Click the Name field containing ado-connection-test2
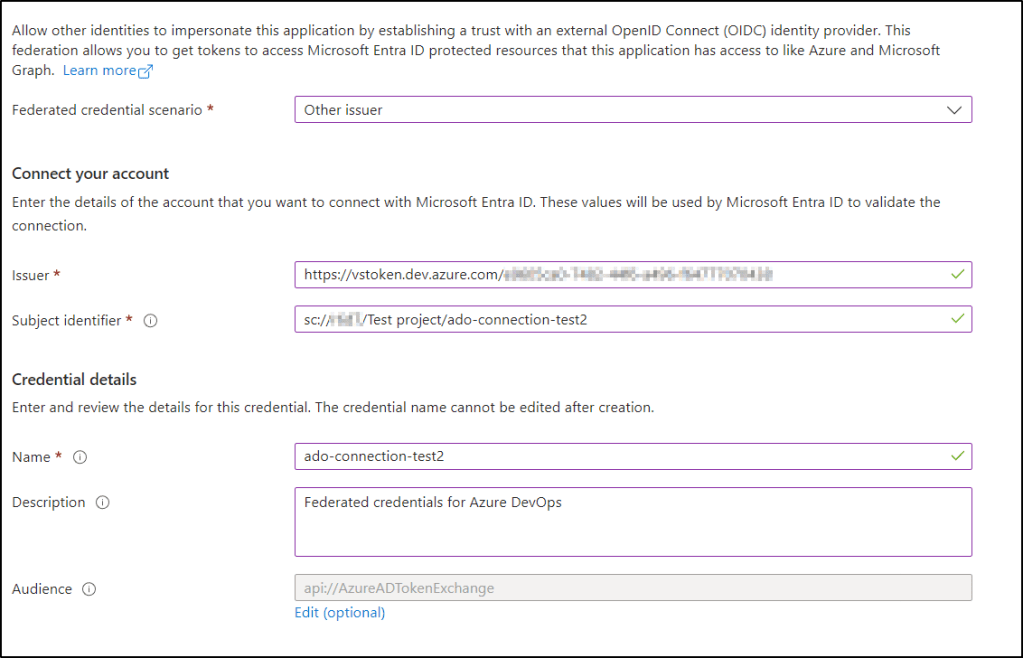The height and width of the screenshot is (658, 1023). tap(620, 457)
